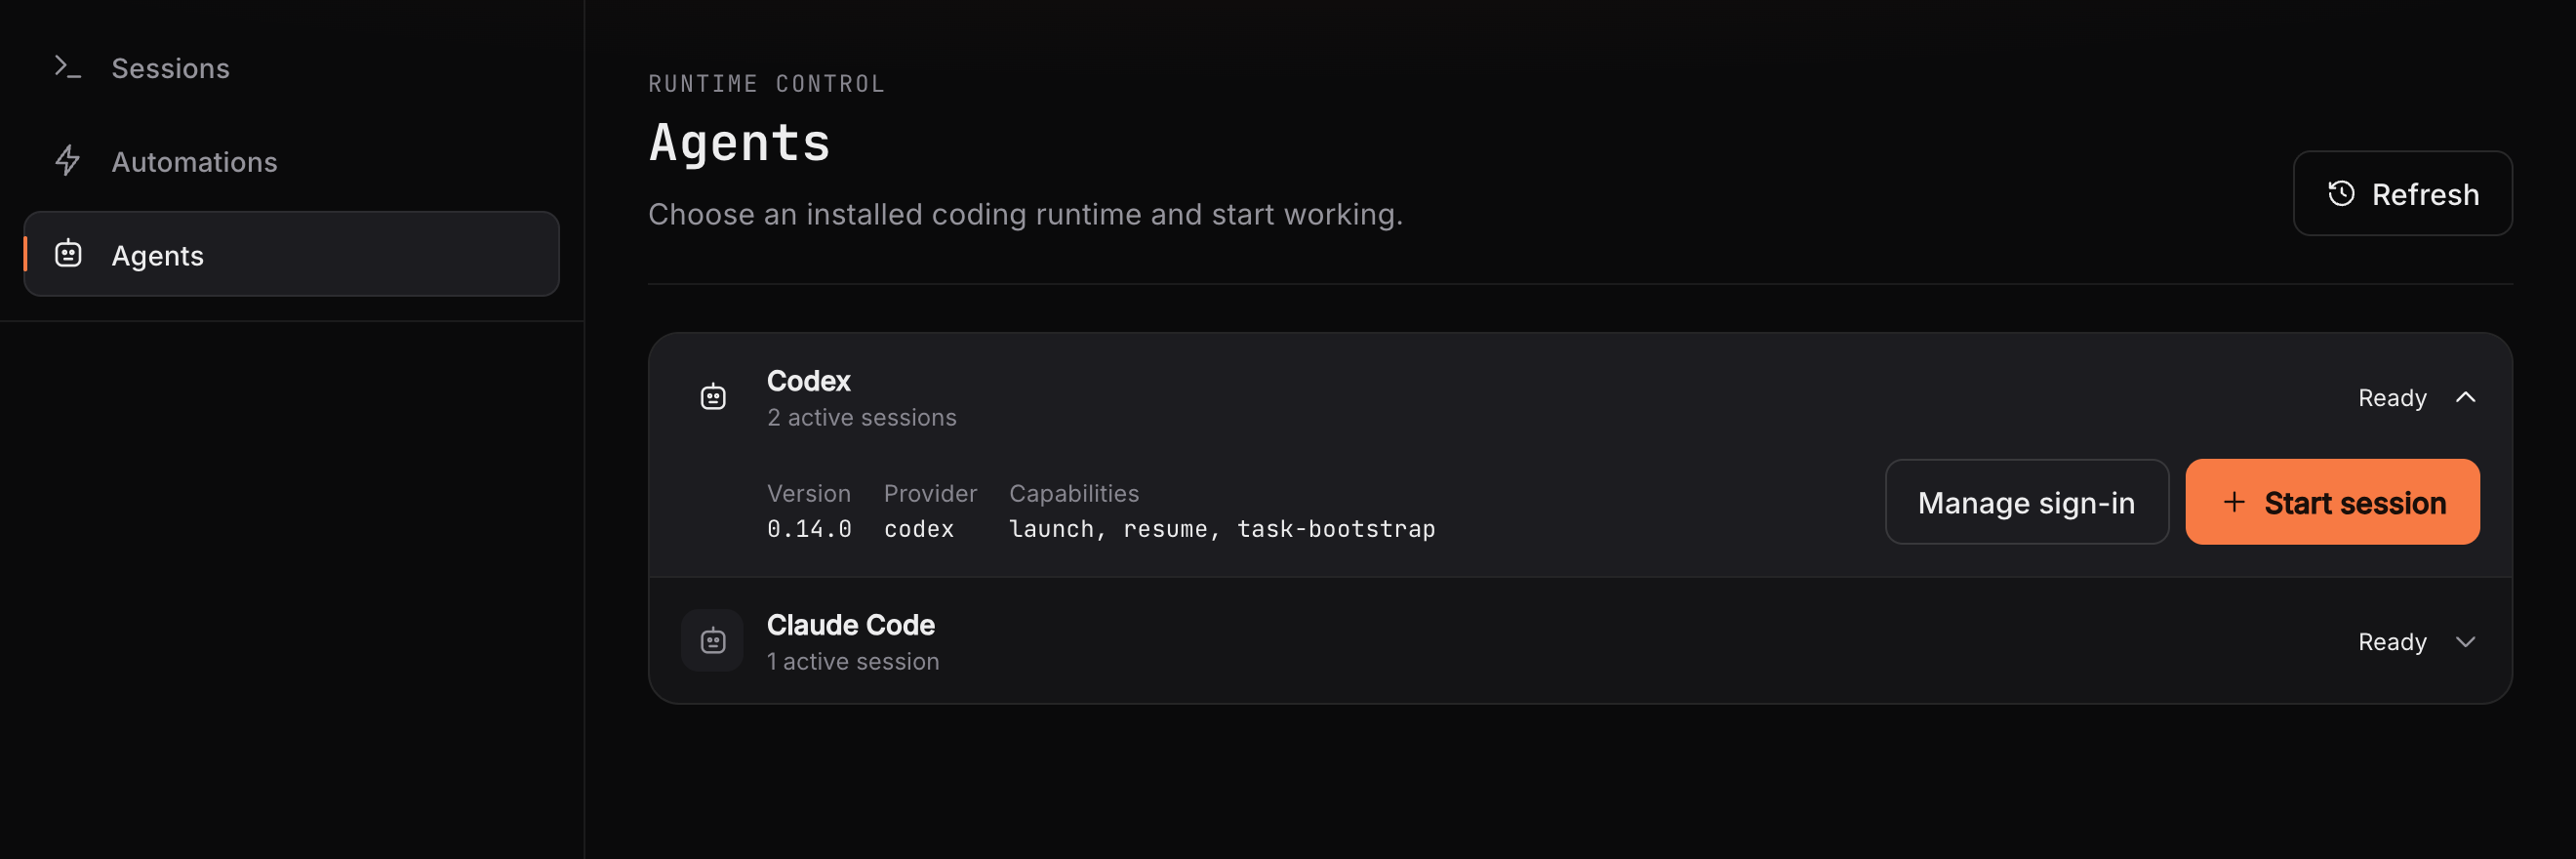
Task: Click the provider value codex
Action: 919,529
